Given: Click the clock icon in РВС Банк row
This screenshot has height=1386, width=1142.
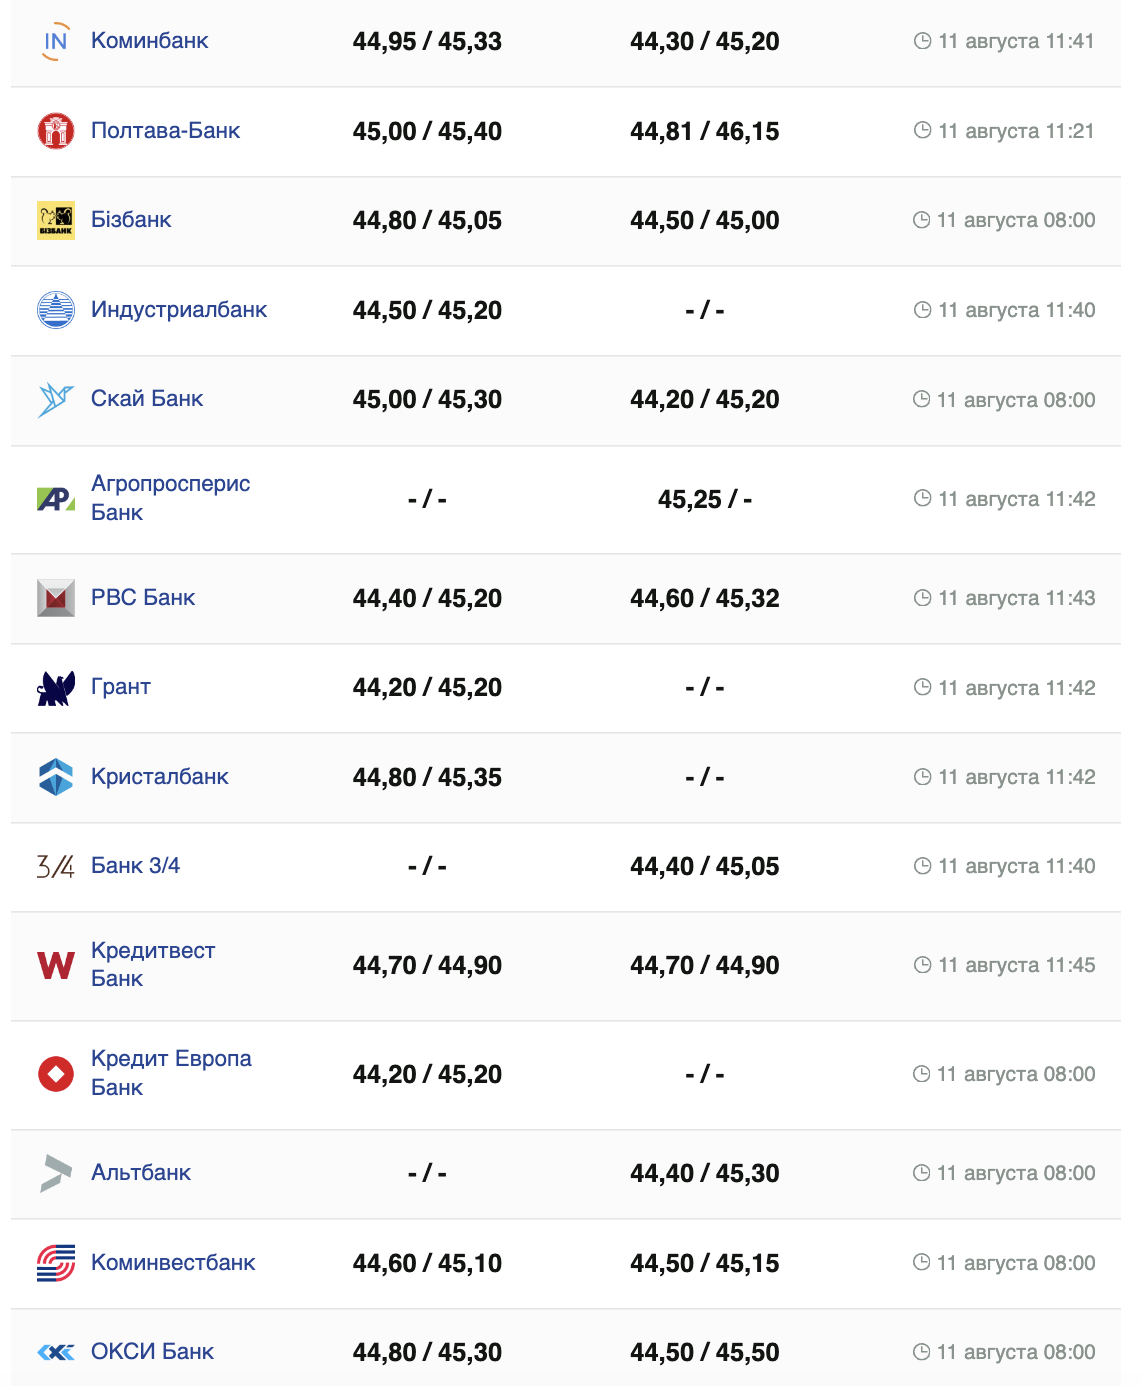Looking at the screenshot, I should (x=922, y=598).
